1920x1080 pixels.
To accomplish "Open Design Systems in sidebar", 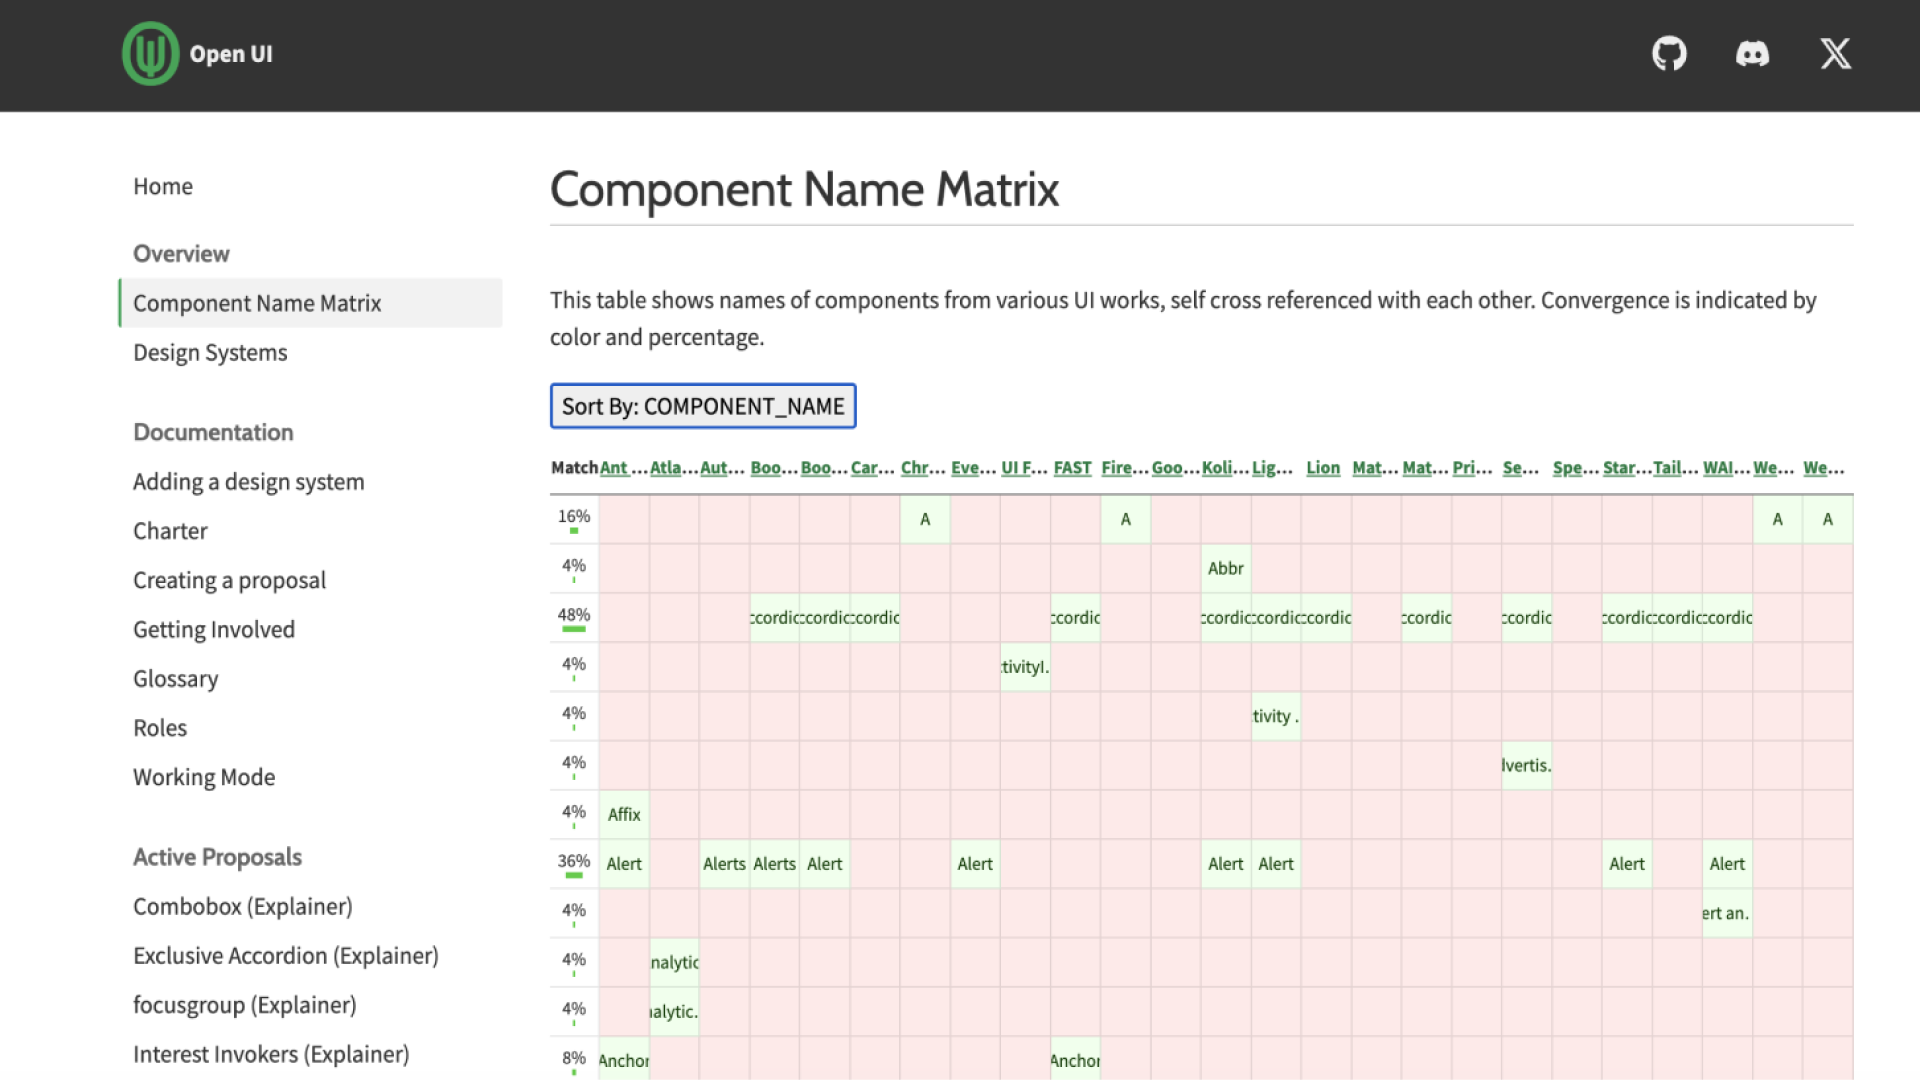I will coord(210,353).
